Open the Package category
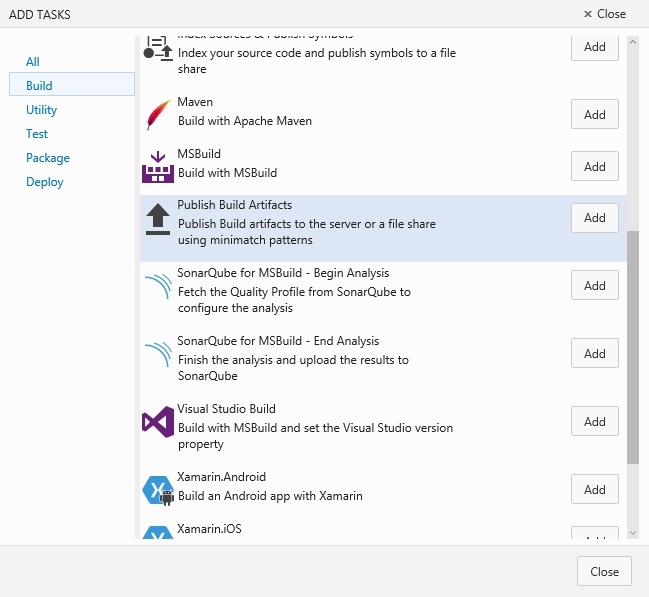The width and height of the screenshot is (649, 597). click(48, 158)
